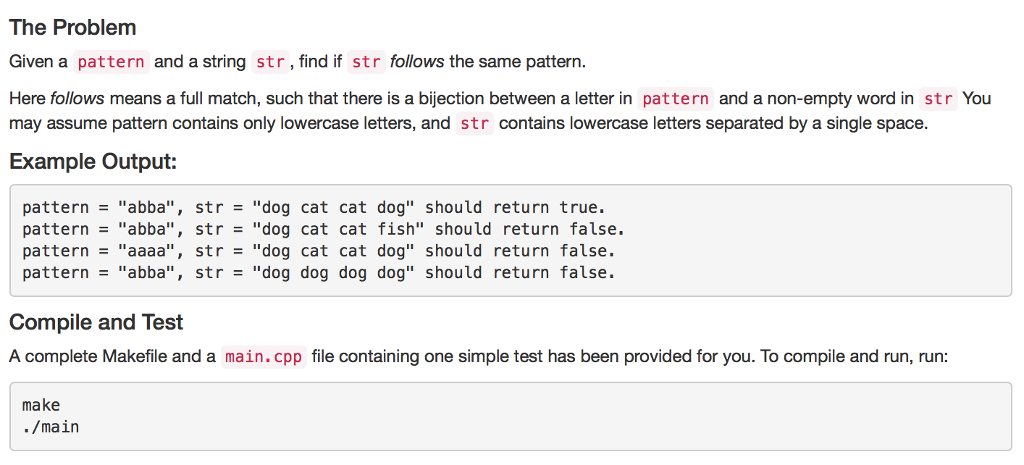1024x465 pixels.
Task: Click the "Example Output:" heading
Action: pyautogui.click(x=93, y=161)
